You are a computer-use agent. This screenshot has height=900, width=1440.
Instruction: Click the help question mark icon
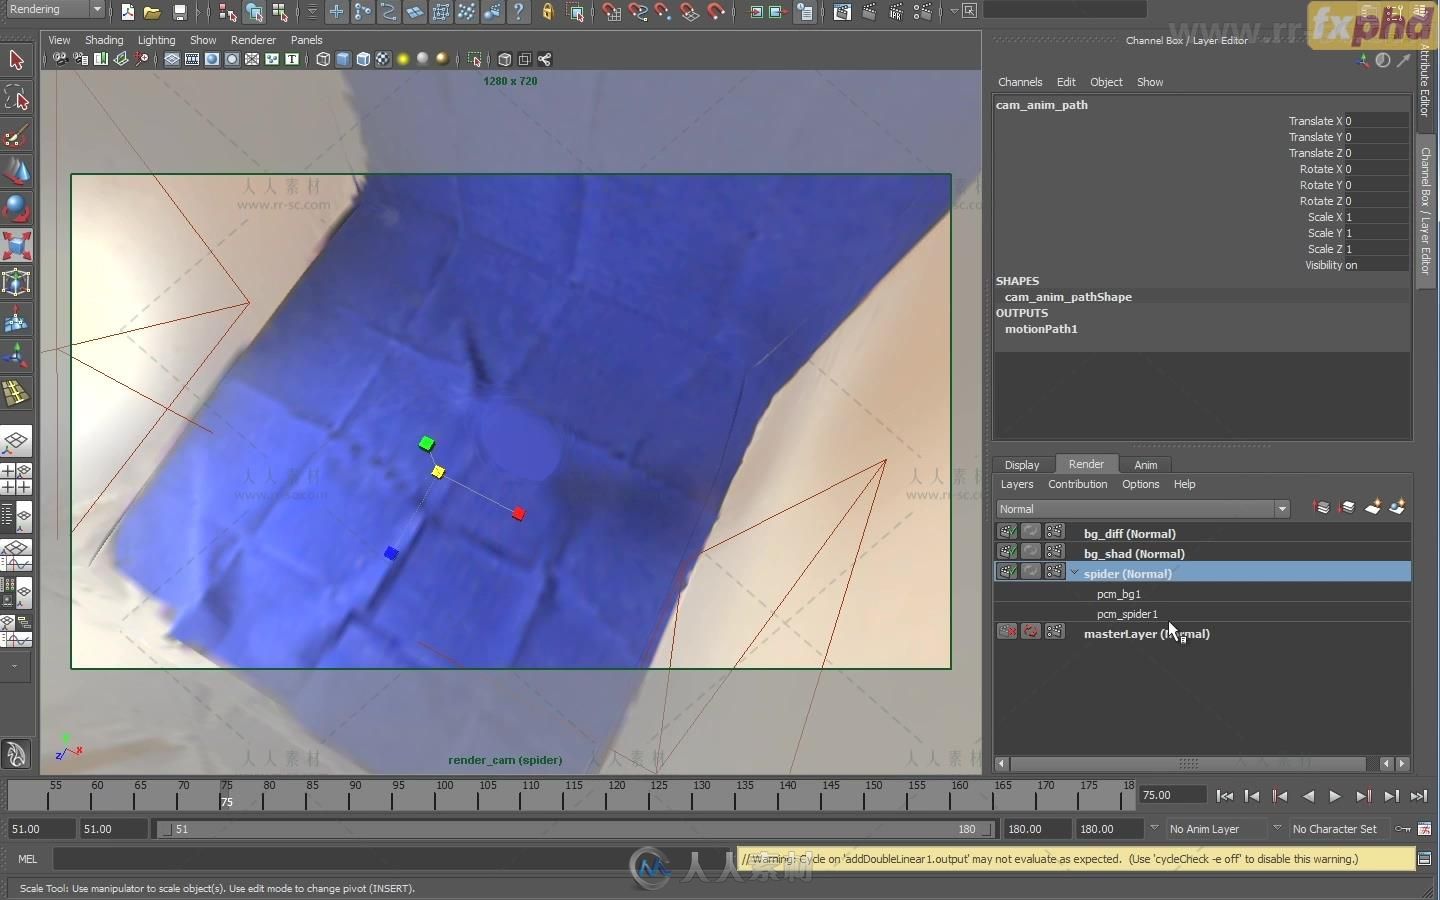coord(518,12)
